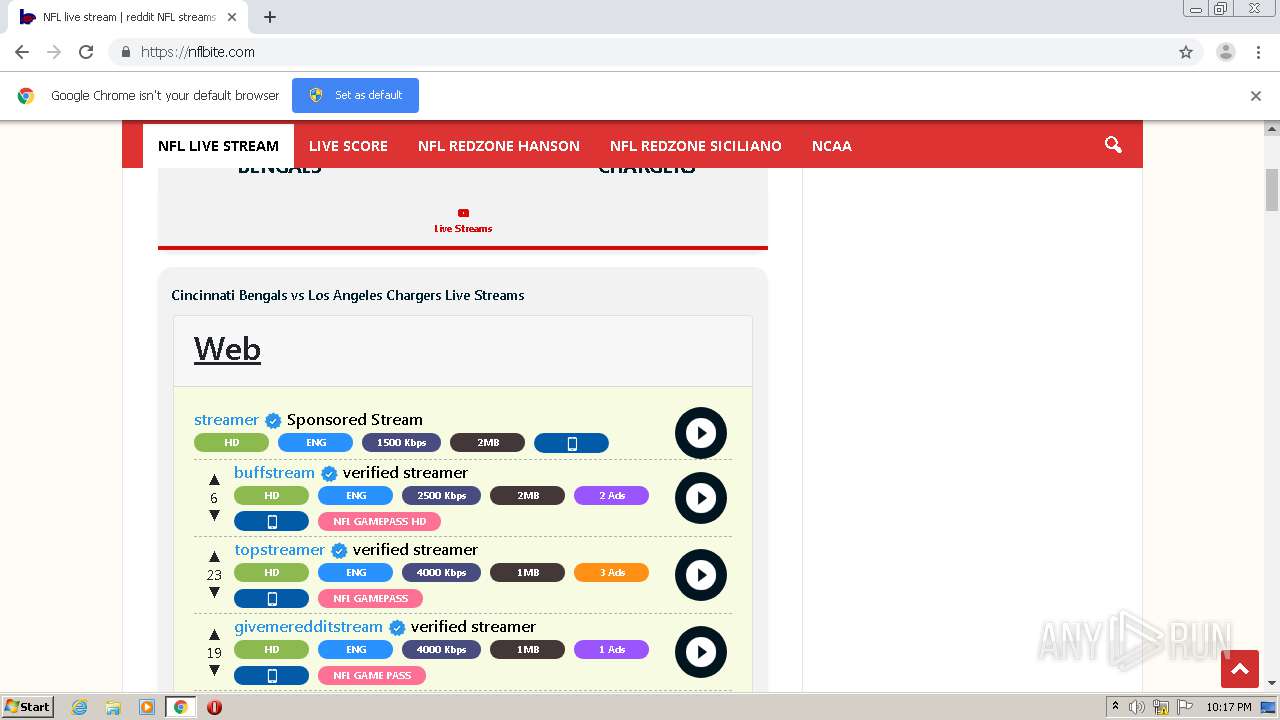Upvote the givemeredditstream stream

214,634
